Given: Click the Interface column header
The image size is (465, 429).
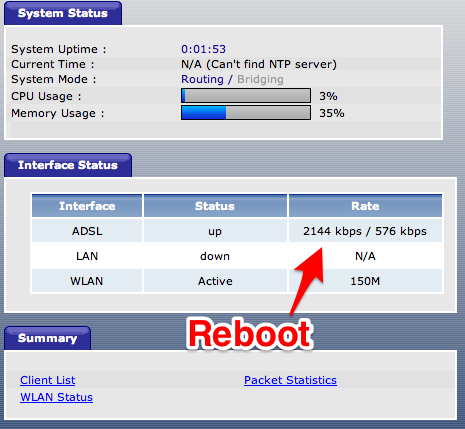Looking at the screenshot, I should tap(87, 206).
